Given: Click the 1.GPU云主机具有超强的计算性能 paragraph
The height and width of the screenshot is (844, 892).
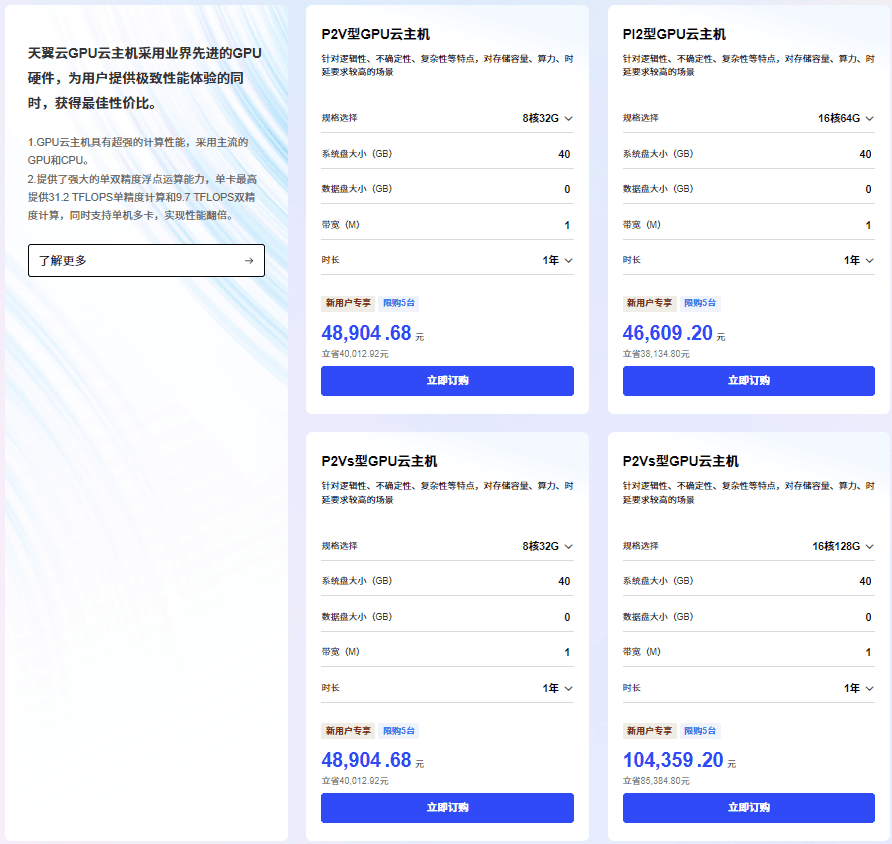Looking at the screenshot, I should tap(138, 151).
